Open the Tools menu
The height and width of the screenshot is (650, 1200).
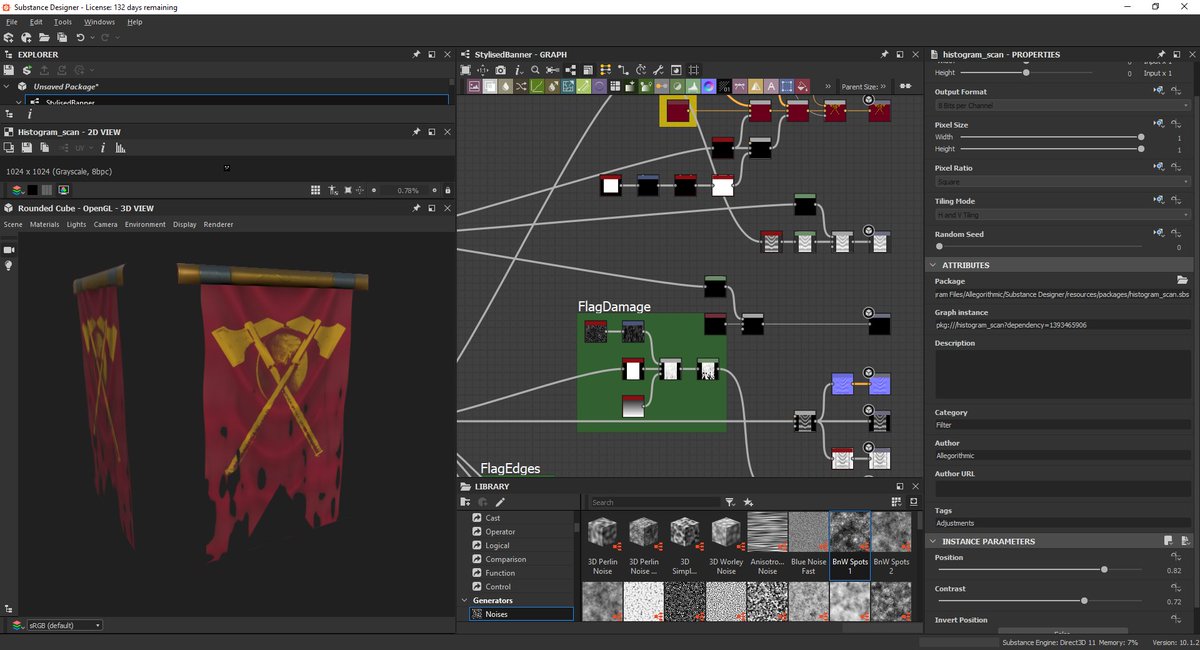click(x=63, y=21)
